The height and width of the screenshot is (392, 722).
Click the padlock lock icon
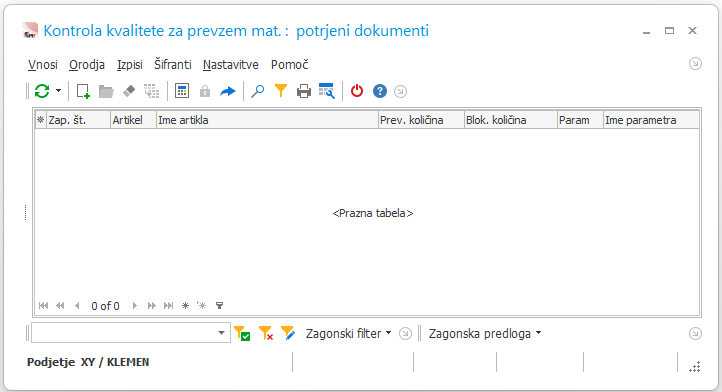[x=205, y=91]
